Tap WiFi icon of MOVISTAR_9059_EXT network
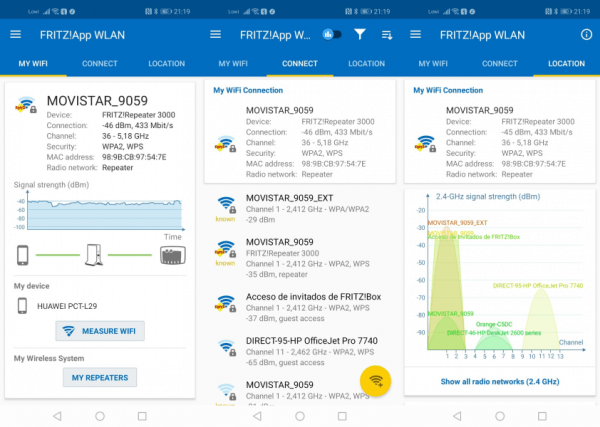600x427 pixels. 227,205
